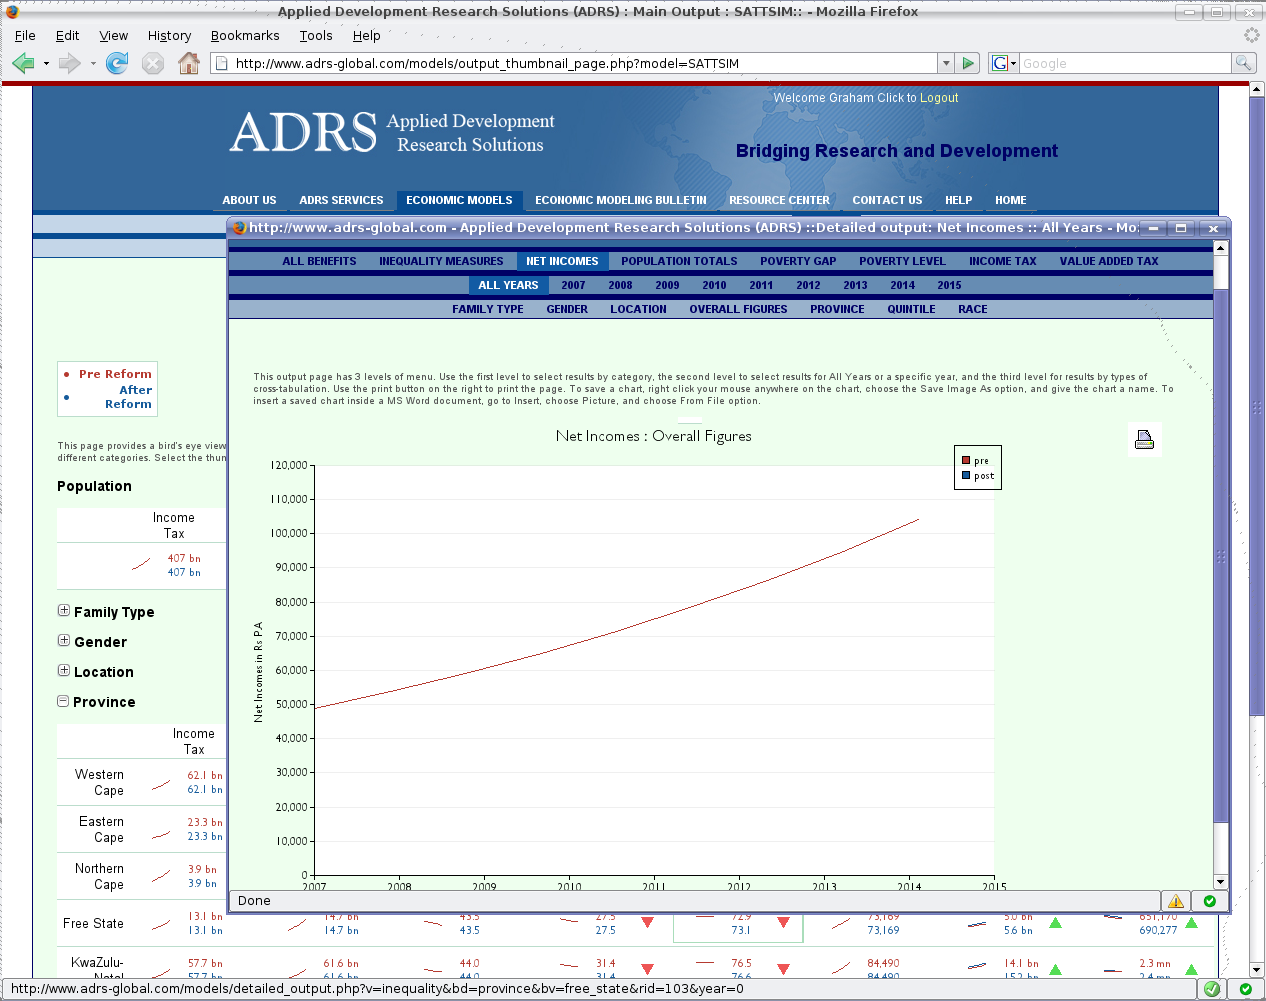Click the printer icon beside the chart
Viewport: 1266px width, 1001px height.
(x=1144, y=439)
